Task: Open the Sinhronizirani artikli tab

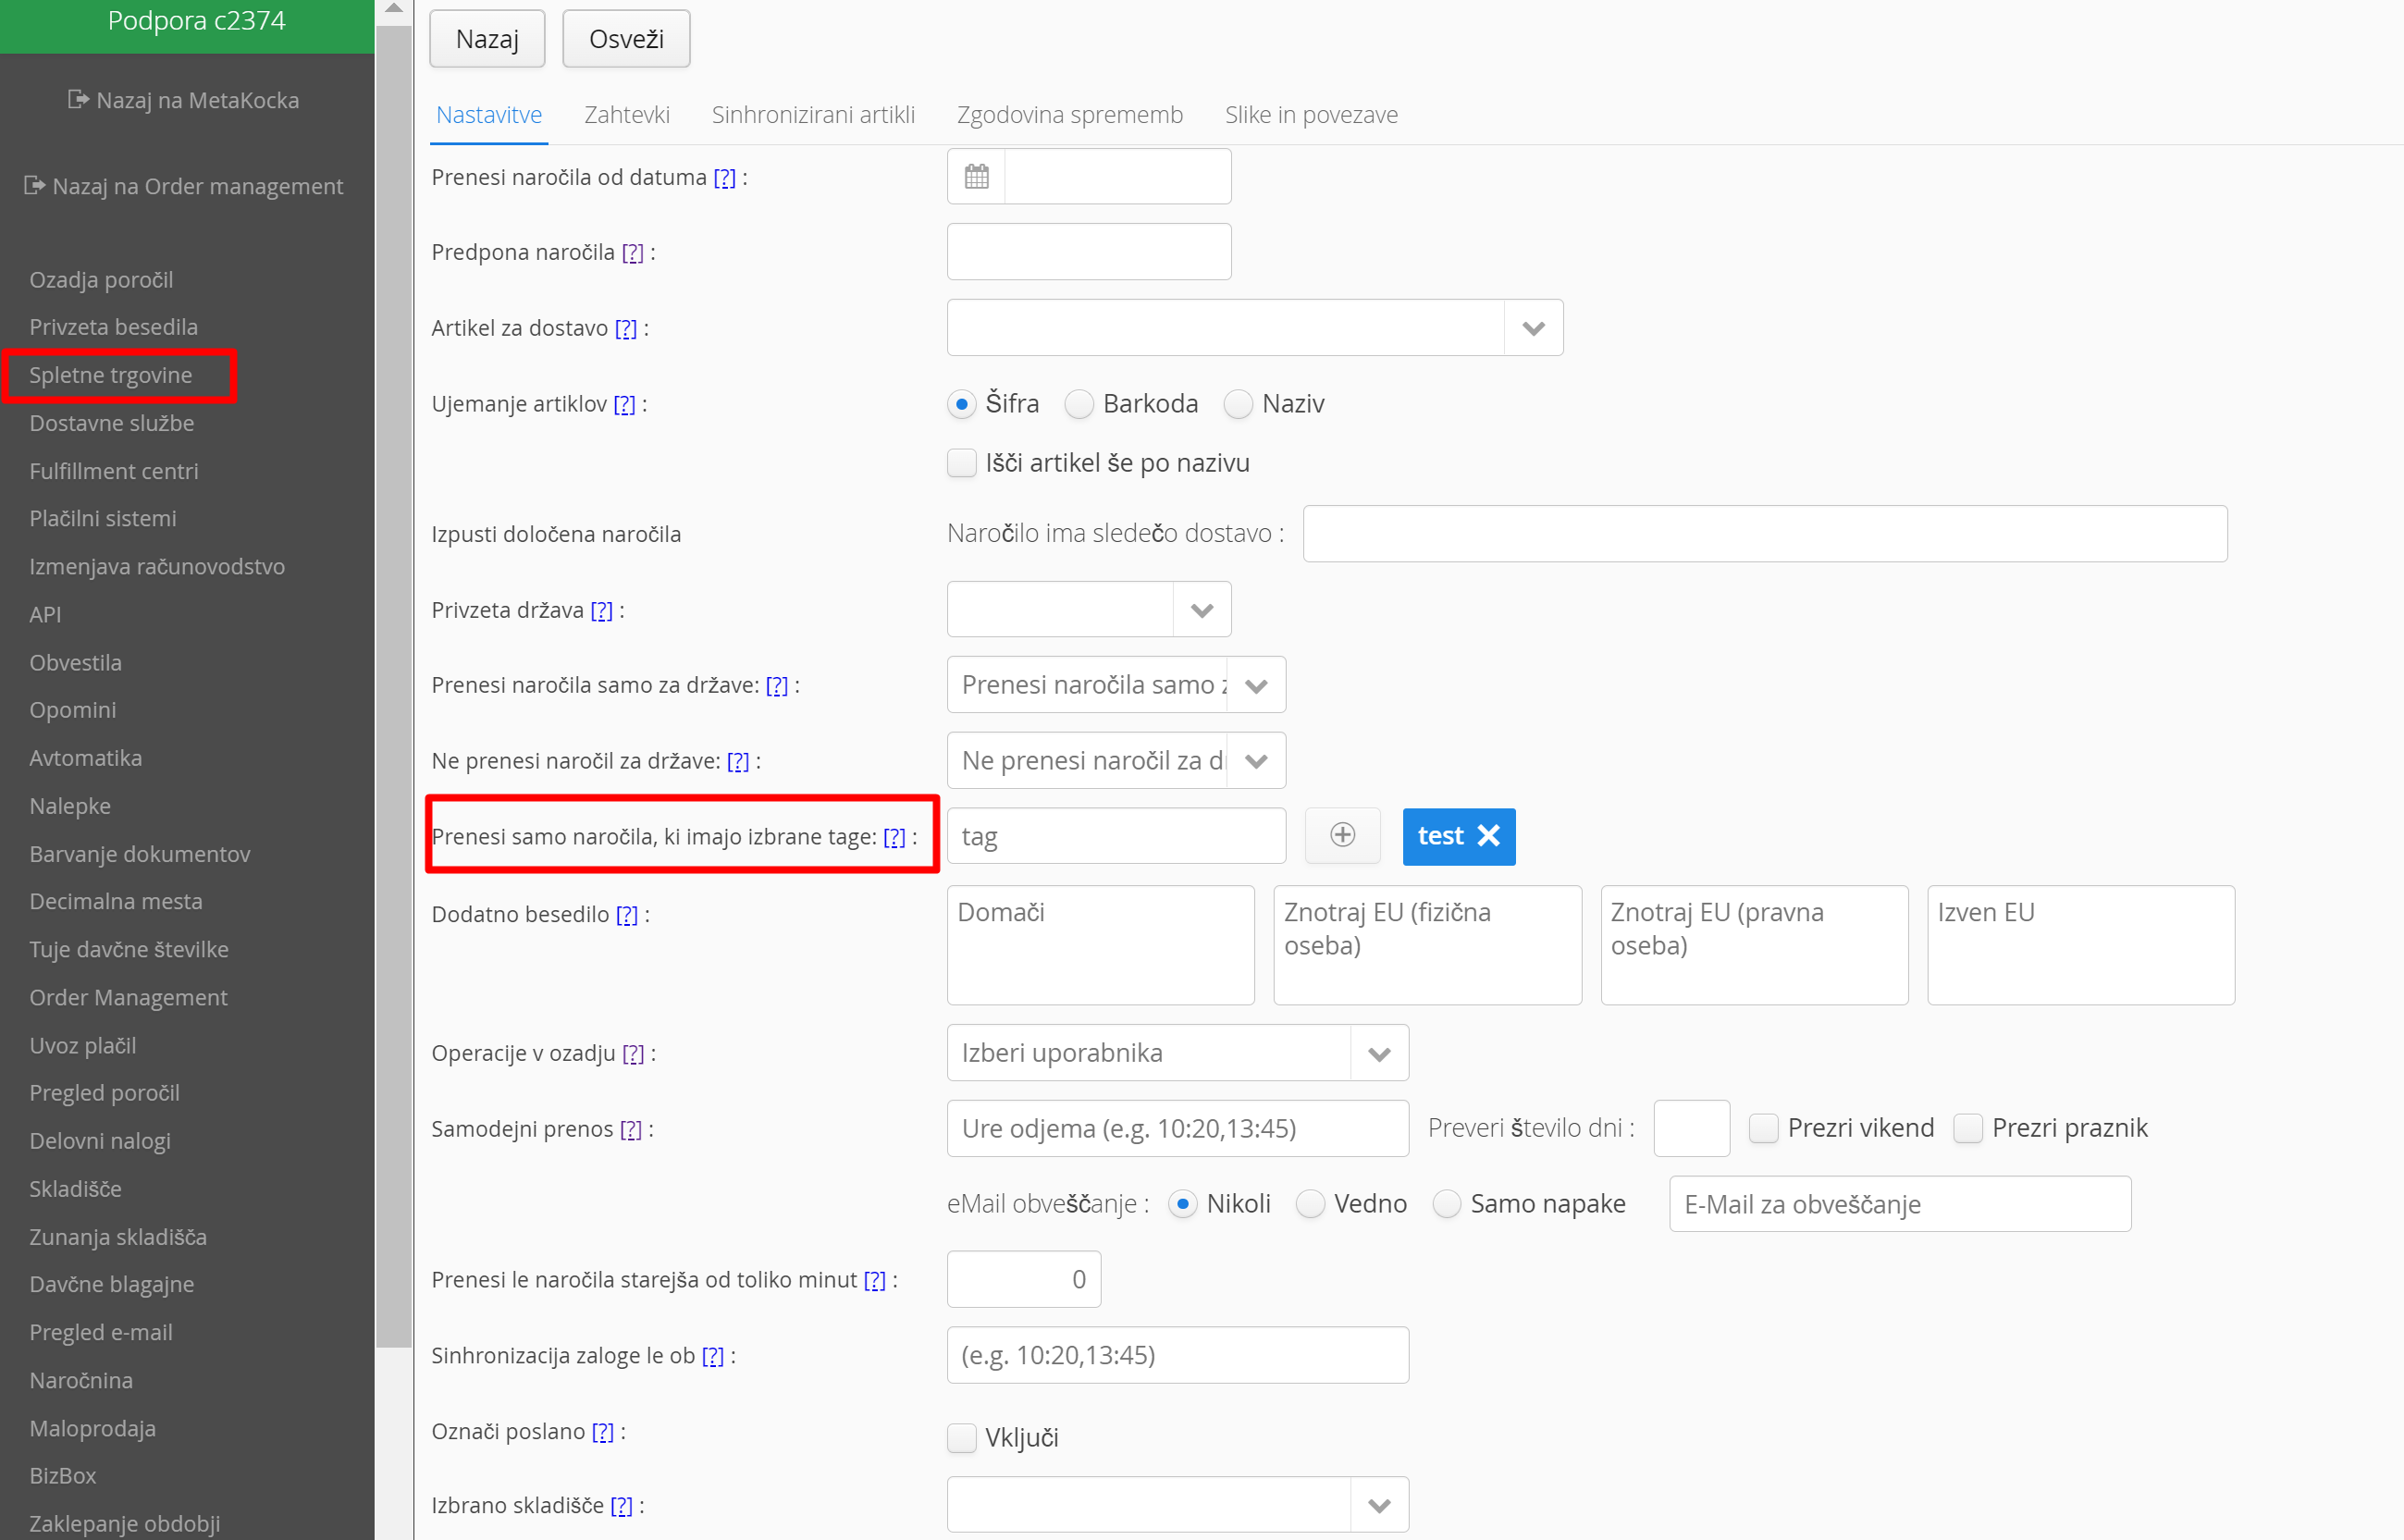Action: pyautogui.click(x=812, y=115)
